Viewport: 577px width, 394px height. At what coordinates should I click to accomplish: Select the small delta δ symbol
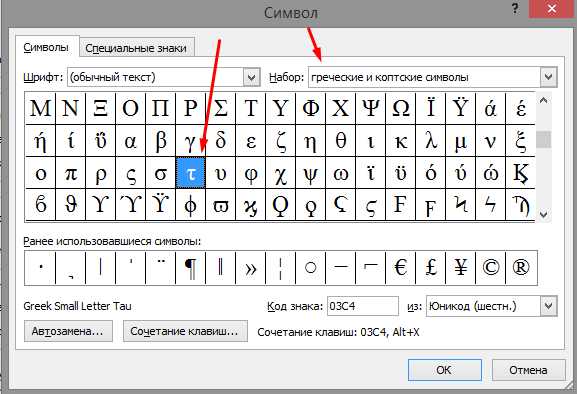tap(221, 141)
